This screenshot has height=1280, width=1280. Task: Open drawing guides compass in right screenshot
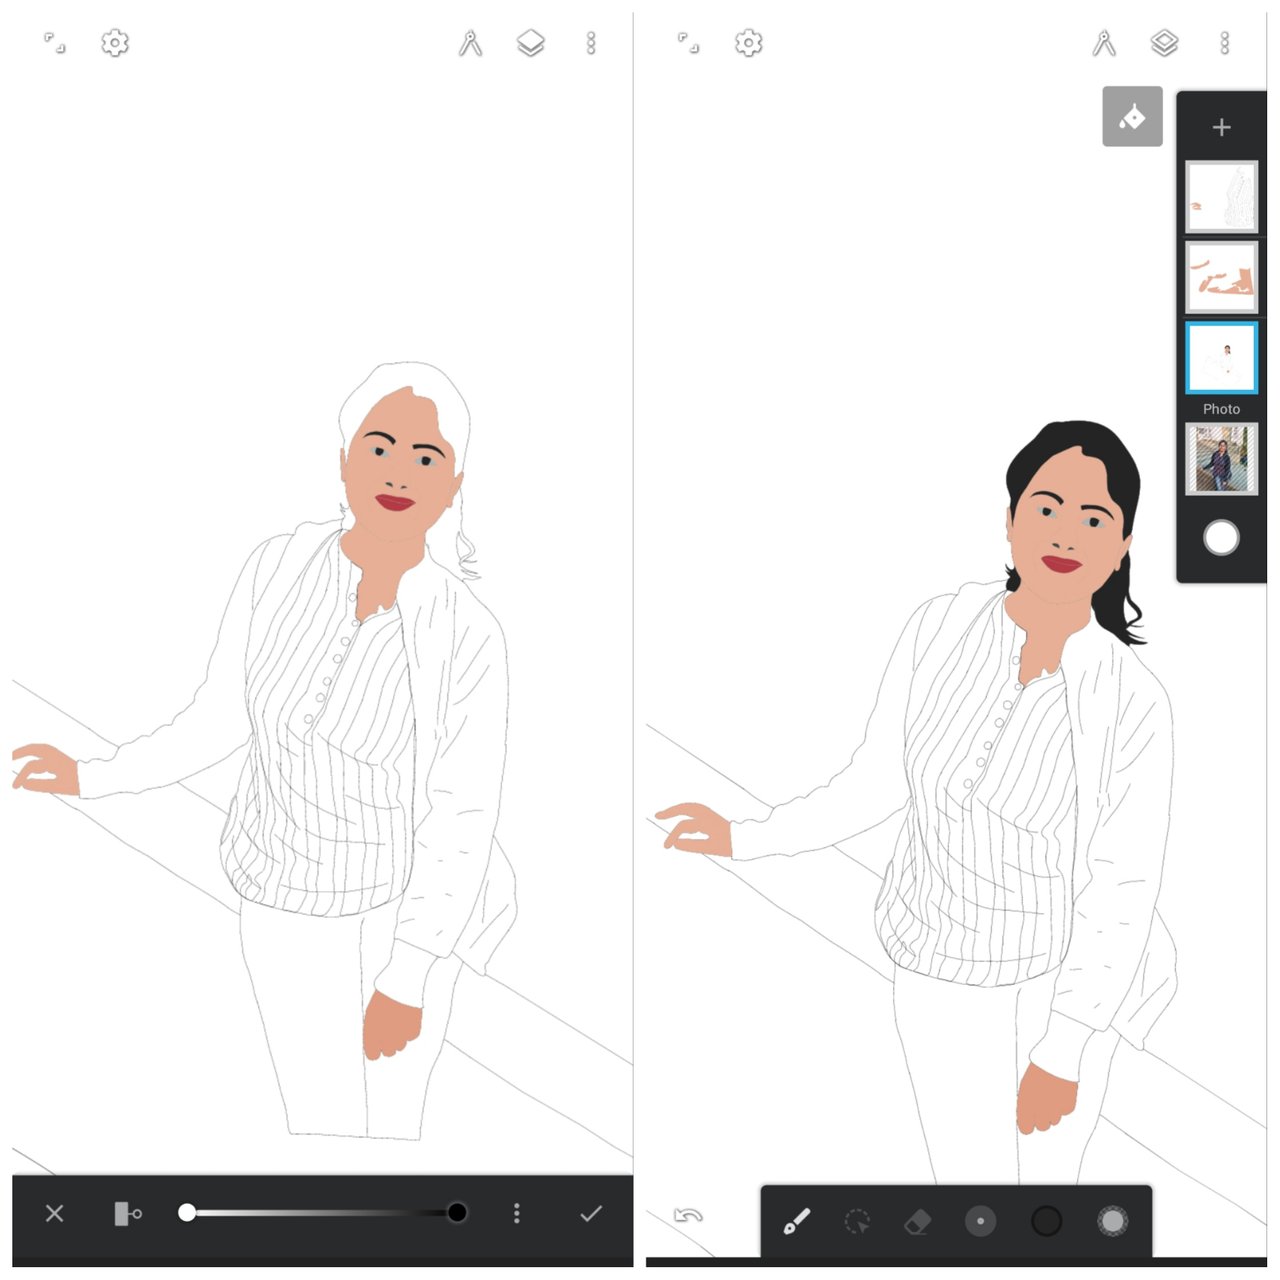click(x=1104, y=43)
